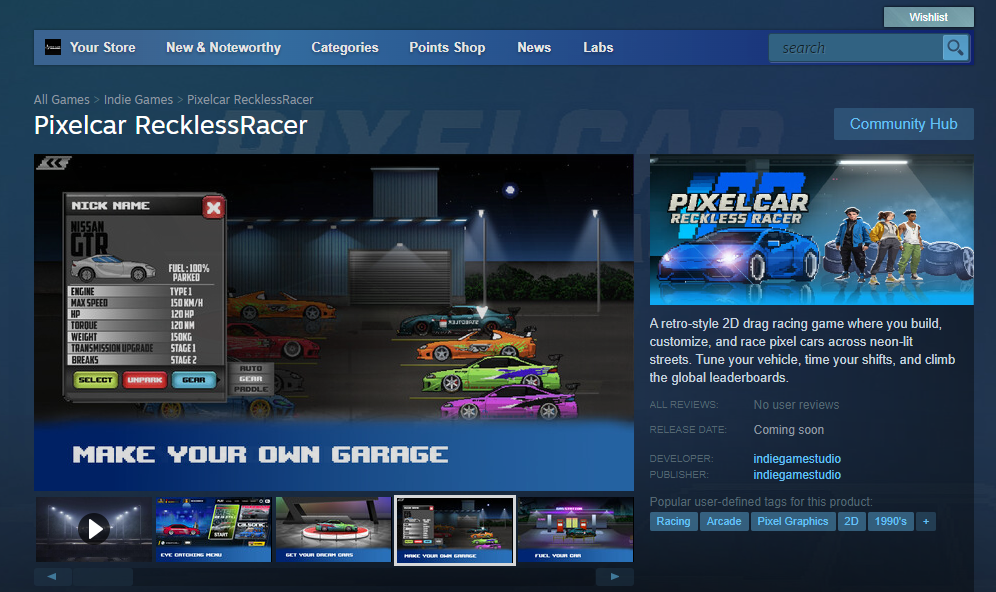996x592 pixels.
Task: Go to the Points Shop tab
Action: [x=447, y=47]
